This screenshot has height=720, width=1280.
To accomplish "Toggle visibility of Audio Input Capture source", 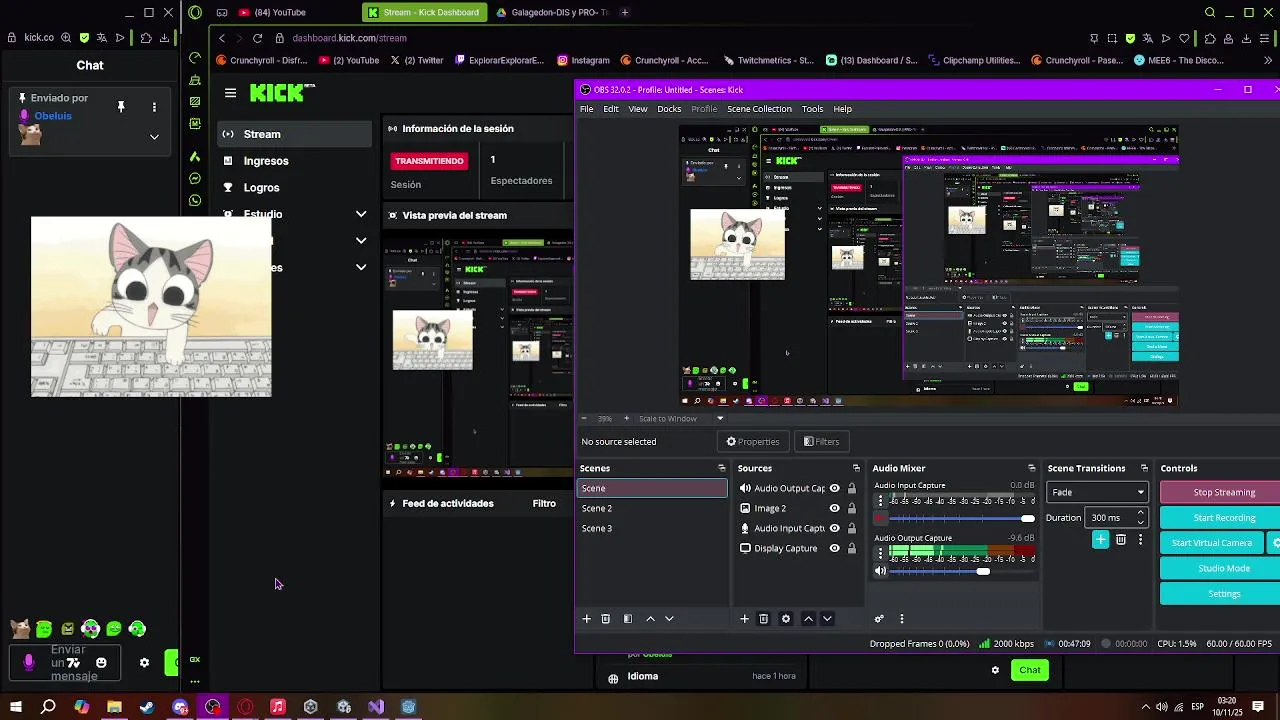I will [834, 528].
